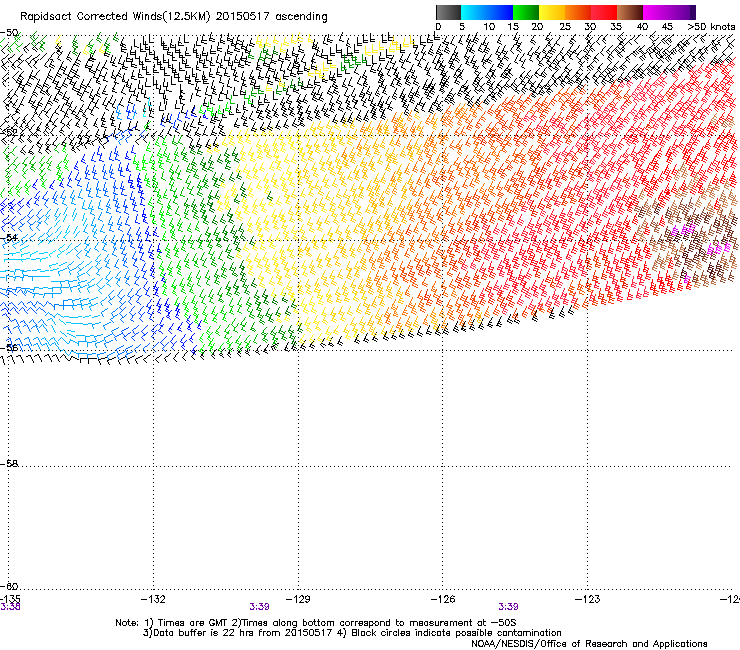The height and width of the screenshot is (650, 740).
Task: Click the NOAA/NESDIS Office of Research credit
Action: [589, 644]
